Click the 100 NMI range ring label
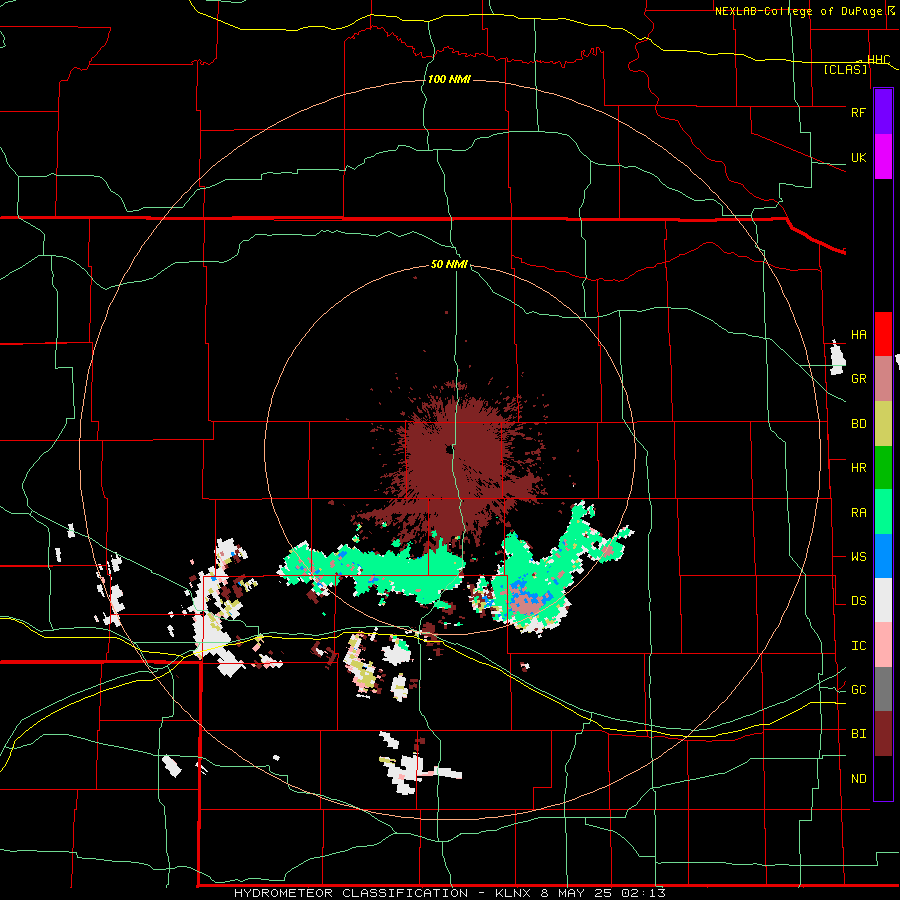 pyautogui.click(x=449, y=79)
